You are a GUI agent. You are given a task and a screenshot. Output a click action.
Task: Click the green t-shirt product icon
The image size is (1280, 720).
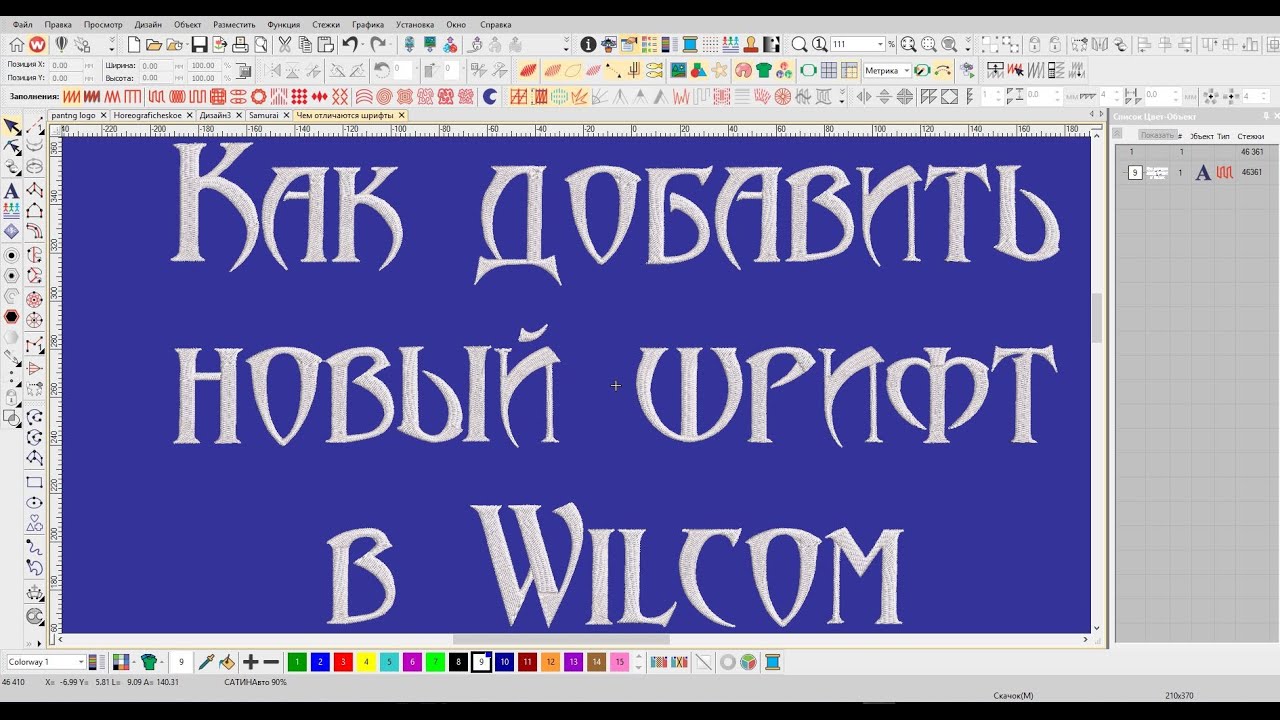[764, 70]
